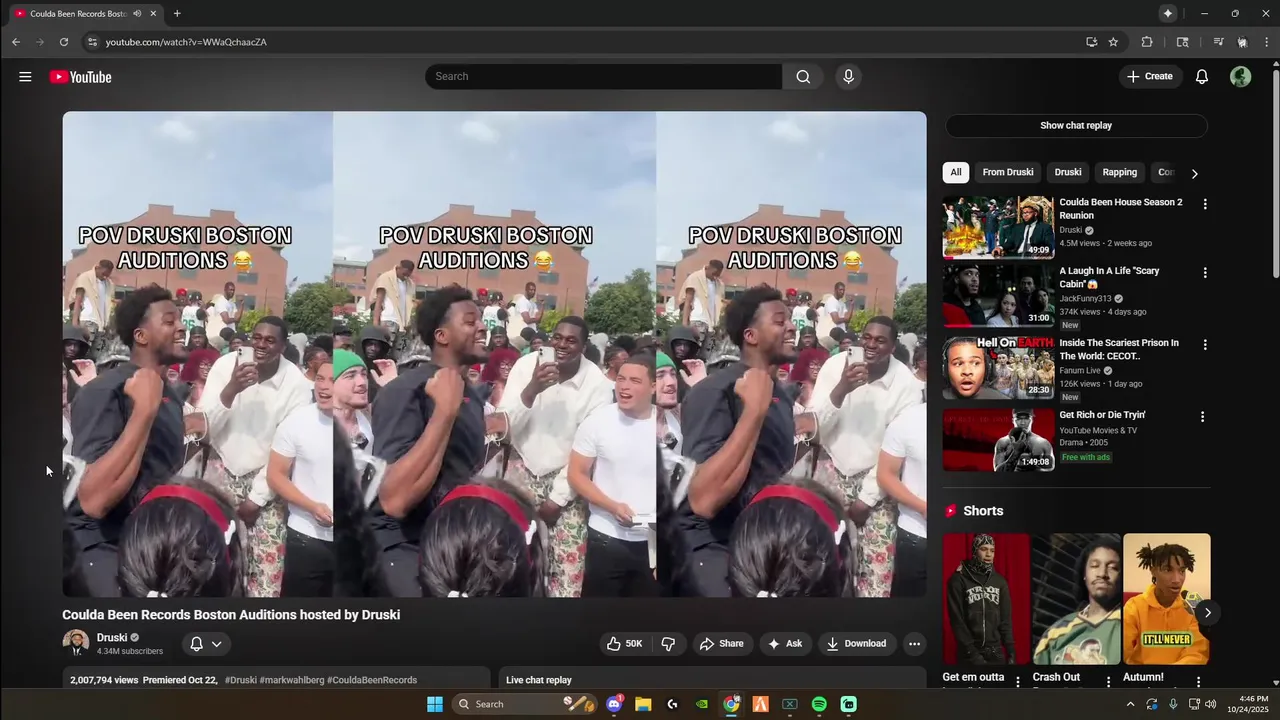Open side search icon in Chrome toolbar
This screenshot has width=1280, height=720.
coord(1182,42)
